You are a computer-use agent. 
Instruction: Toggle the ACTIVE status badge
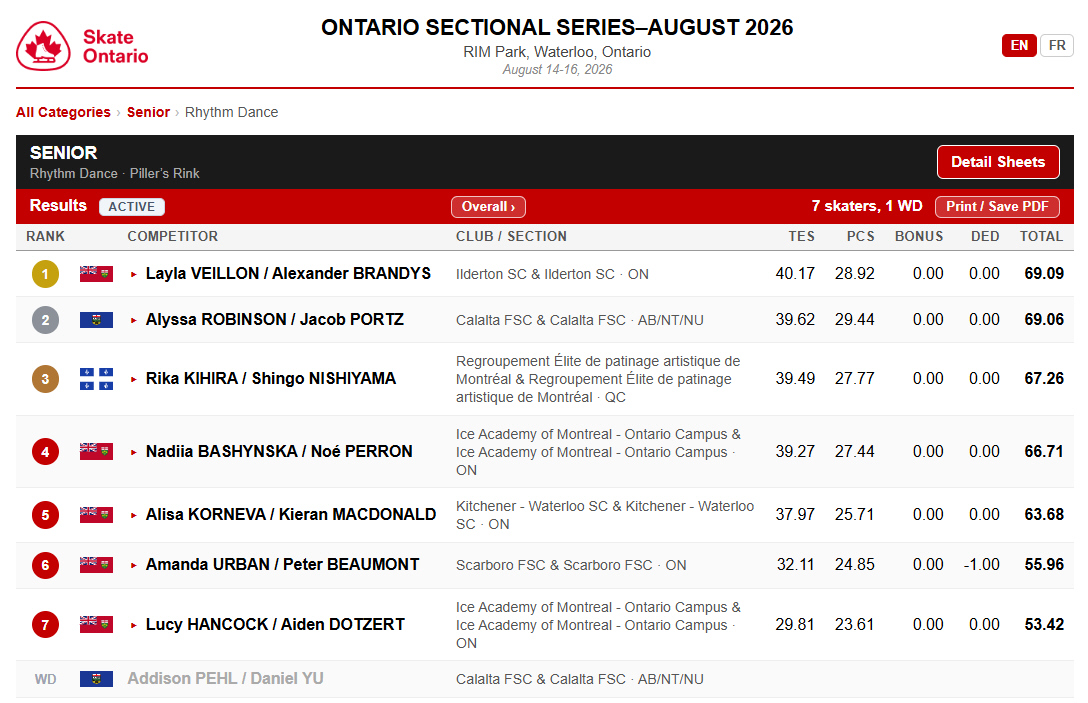132,207
